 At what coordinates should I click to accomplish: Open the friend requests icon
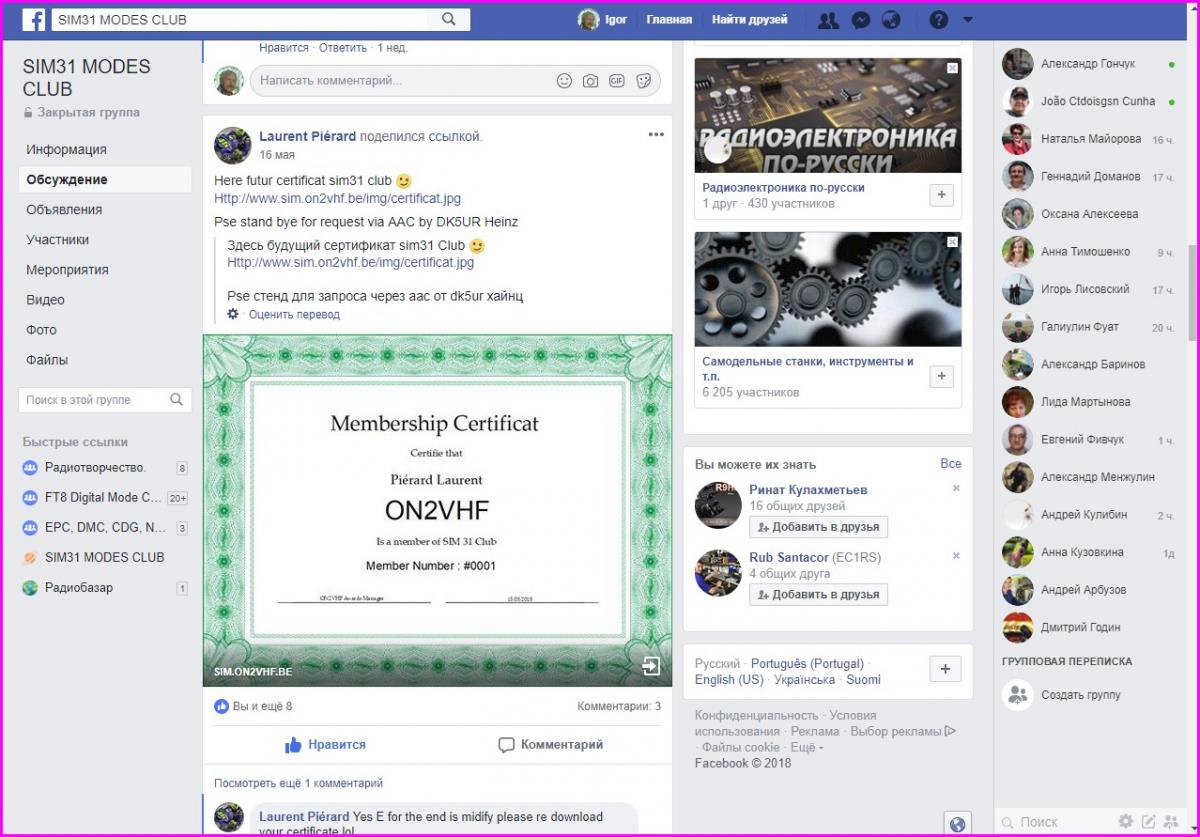[x=827, y=20]
